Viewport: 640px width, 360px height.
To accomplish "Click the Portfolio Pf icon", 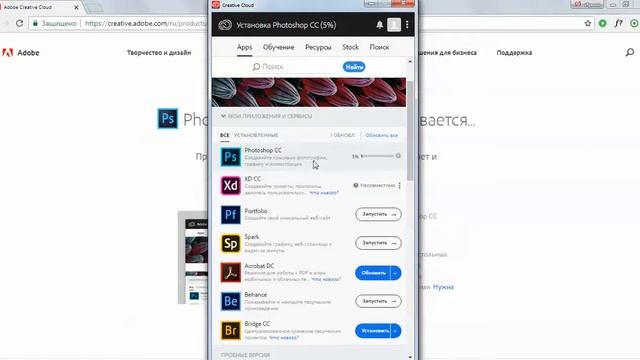I will coord(231,214).
